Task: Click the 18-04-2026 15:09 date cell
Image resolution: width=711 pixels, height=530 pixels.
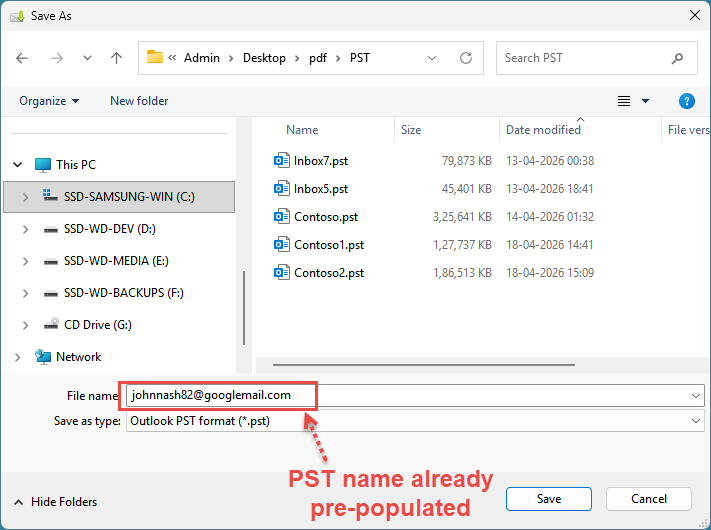Action: [550, 273]
